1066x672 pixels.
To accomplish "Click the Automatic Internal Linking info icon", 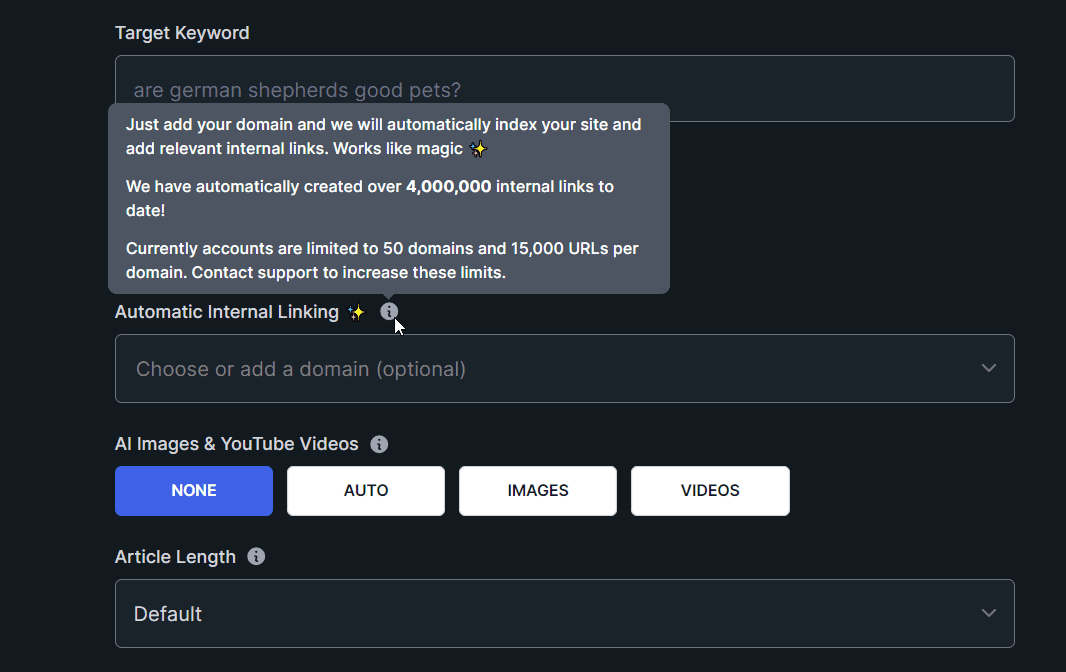I will [x=389, y=312].
